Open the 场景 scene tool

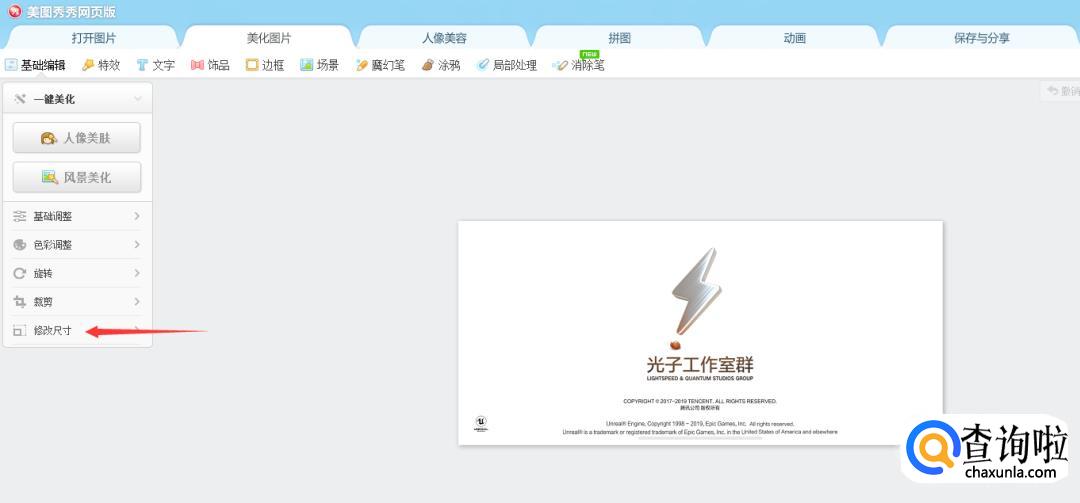click(x=320, y=65)
